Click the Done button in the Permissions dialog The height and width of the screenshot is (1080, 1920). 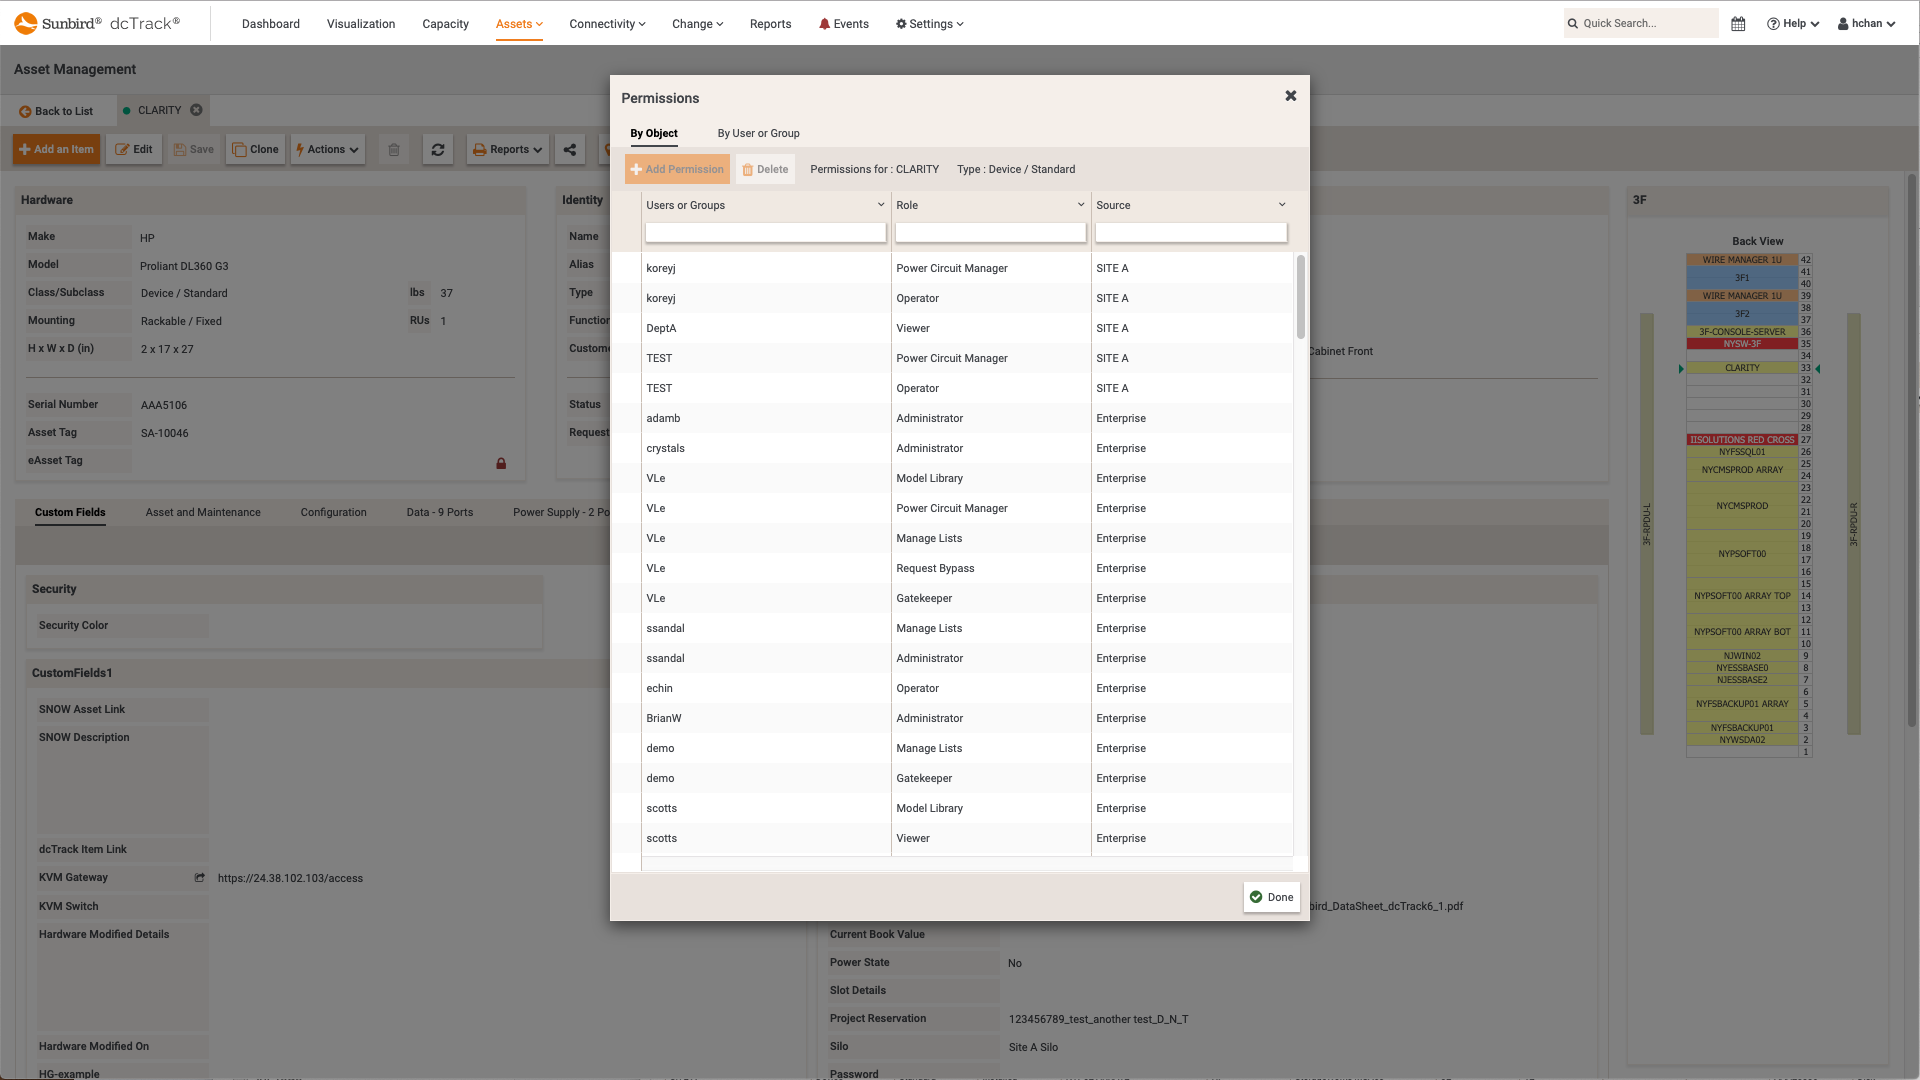tap(1271, 897)
